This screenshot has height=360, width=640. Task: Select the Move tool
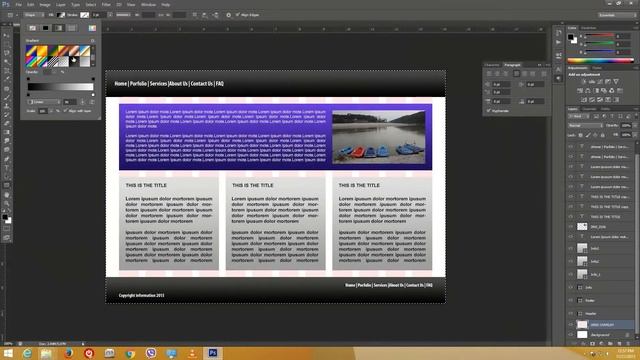7,35
